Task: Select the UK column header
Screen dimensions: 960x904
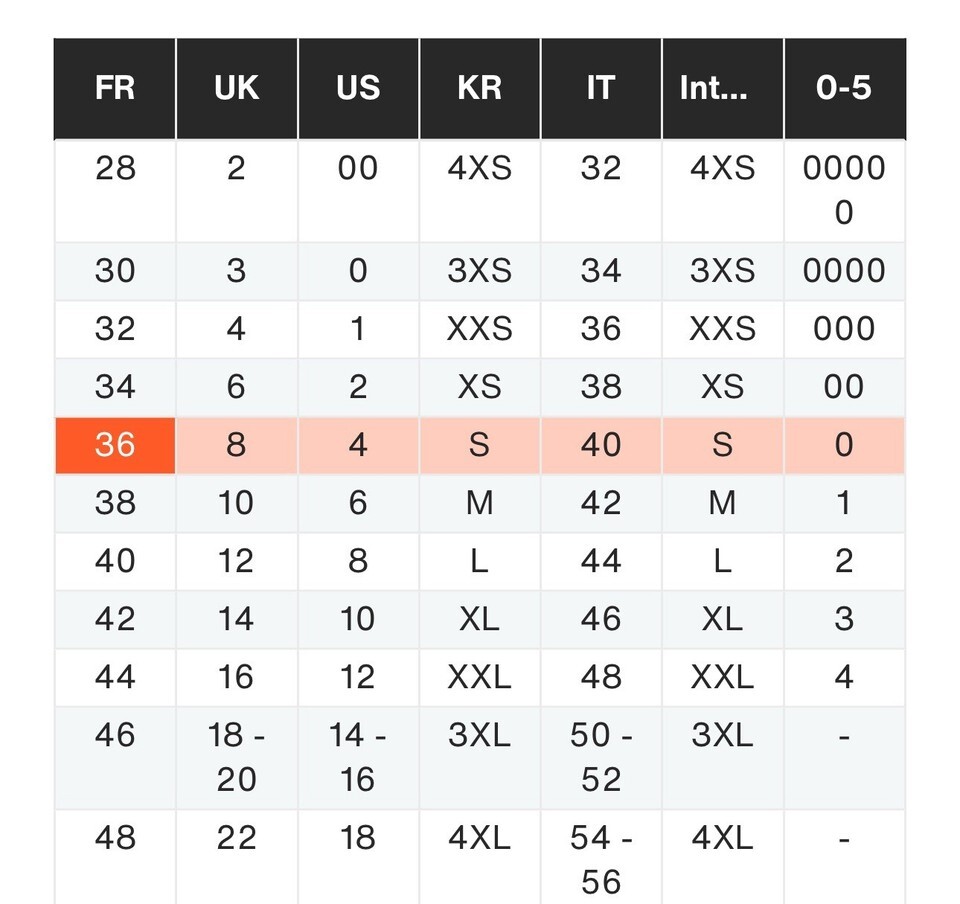Action: coord(237,88)
